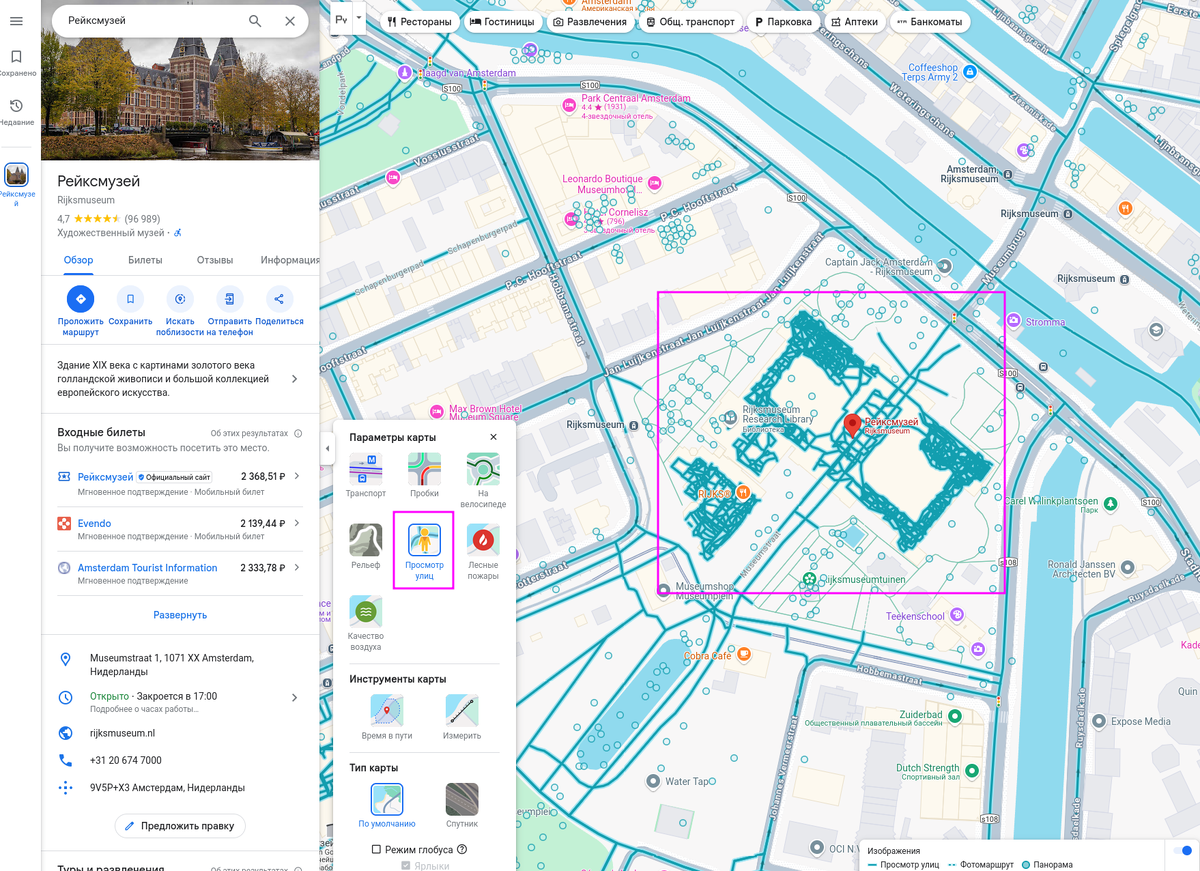Filter by Банкоматы chip
Screen dimensions: 1200x871
(x=929, y=21)
